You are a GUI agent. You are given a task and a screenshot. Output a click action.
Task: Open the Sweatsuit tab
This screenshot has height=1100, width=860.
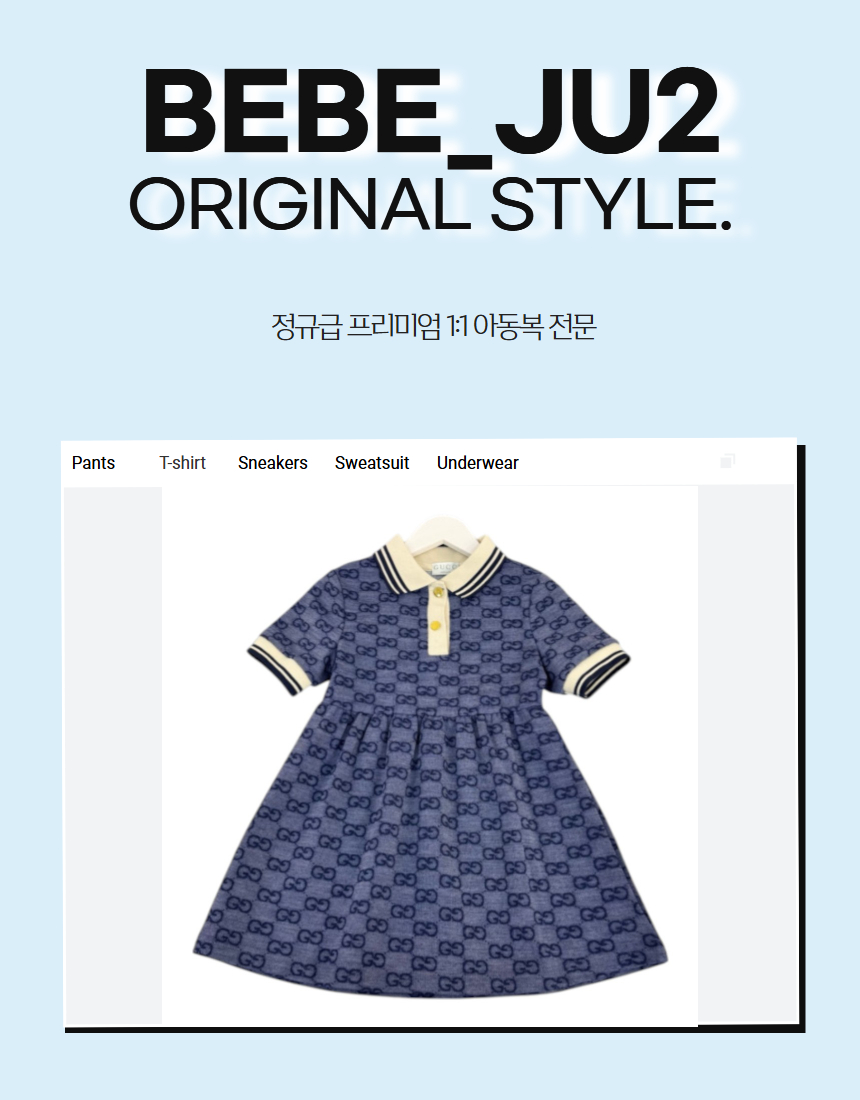(372, 463)
